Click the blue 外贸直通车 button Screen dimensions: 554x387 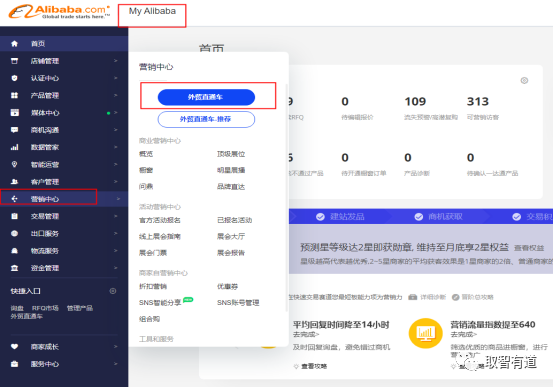[x=206, y=97]
